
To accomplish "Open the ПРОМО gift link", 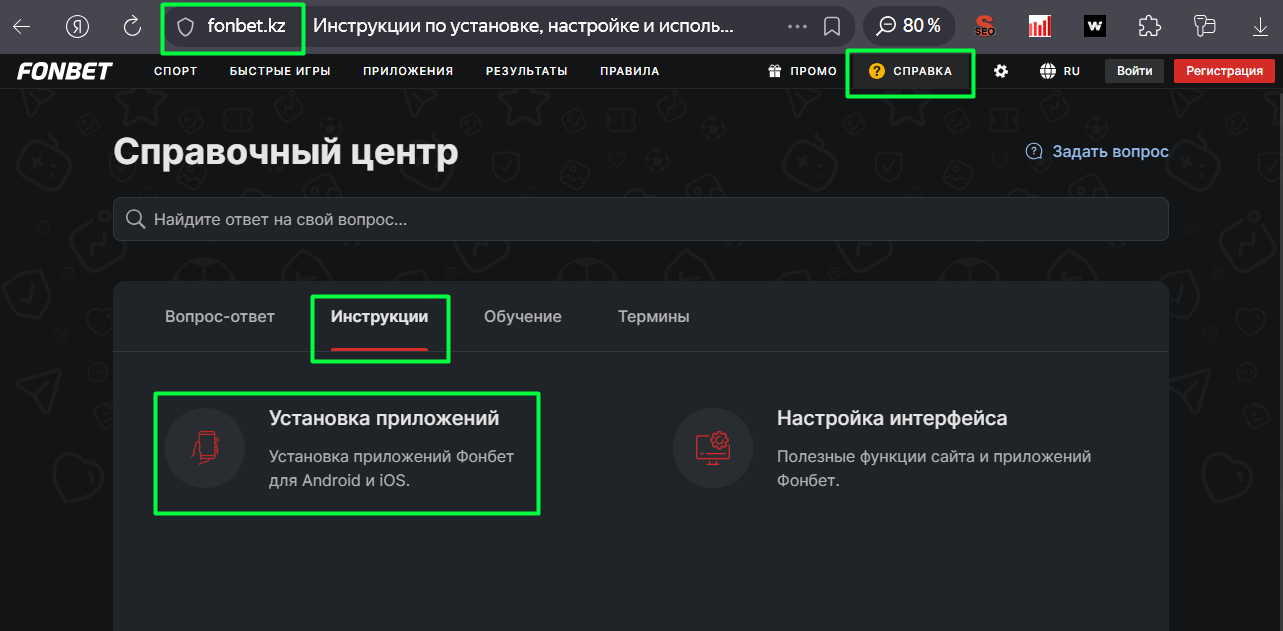I will tap(802, 71).
